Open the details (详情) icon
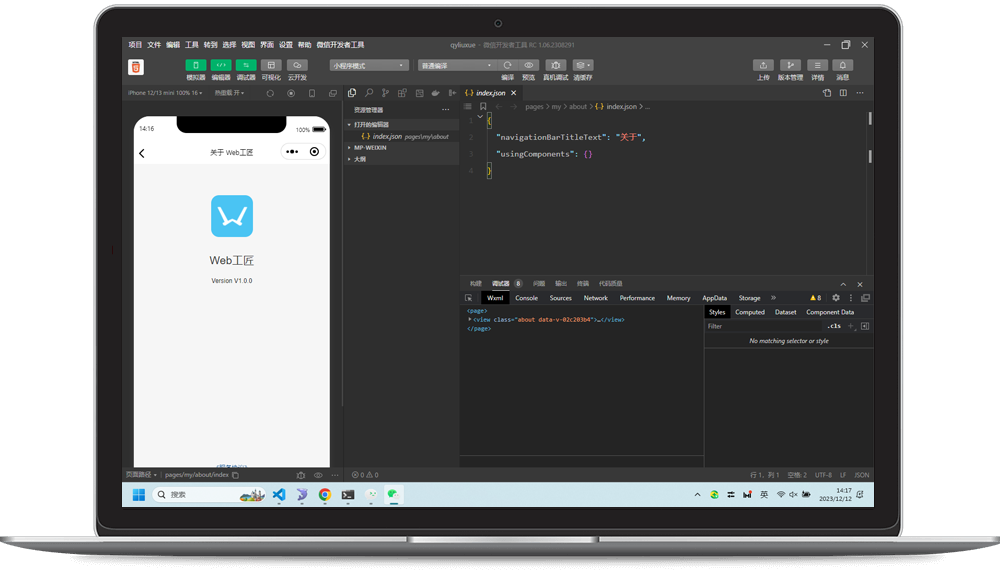The image size is (1000, 571). (x=817, y=65)
